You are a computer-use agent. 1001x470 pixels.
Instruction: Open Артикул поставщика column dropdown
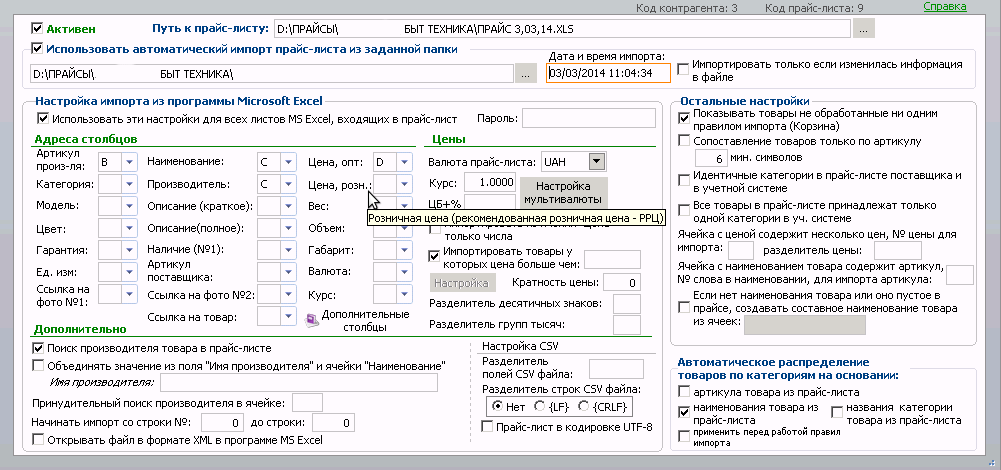coord(289,271)
